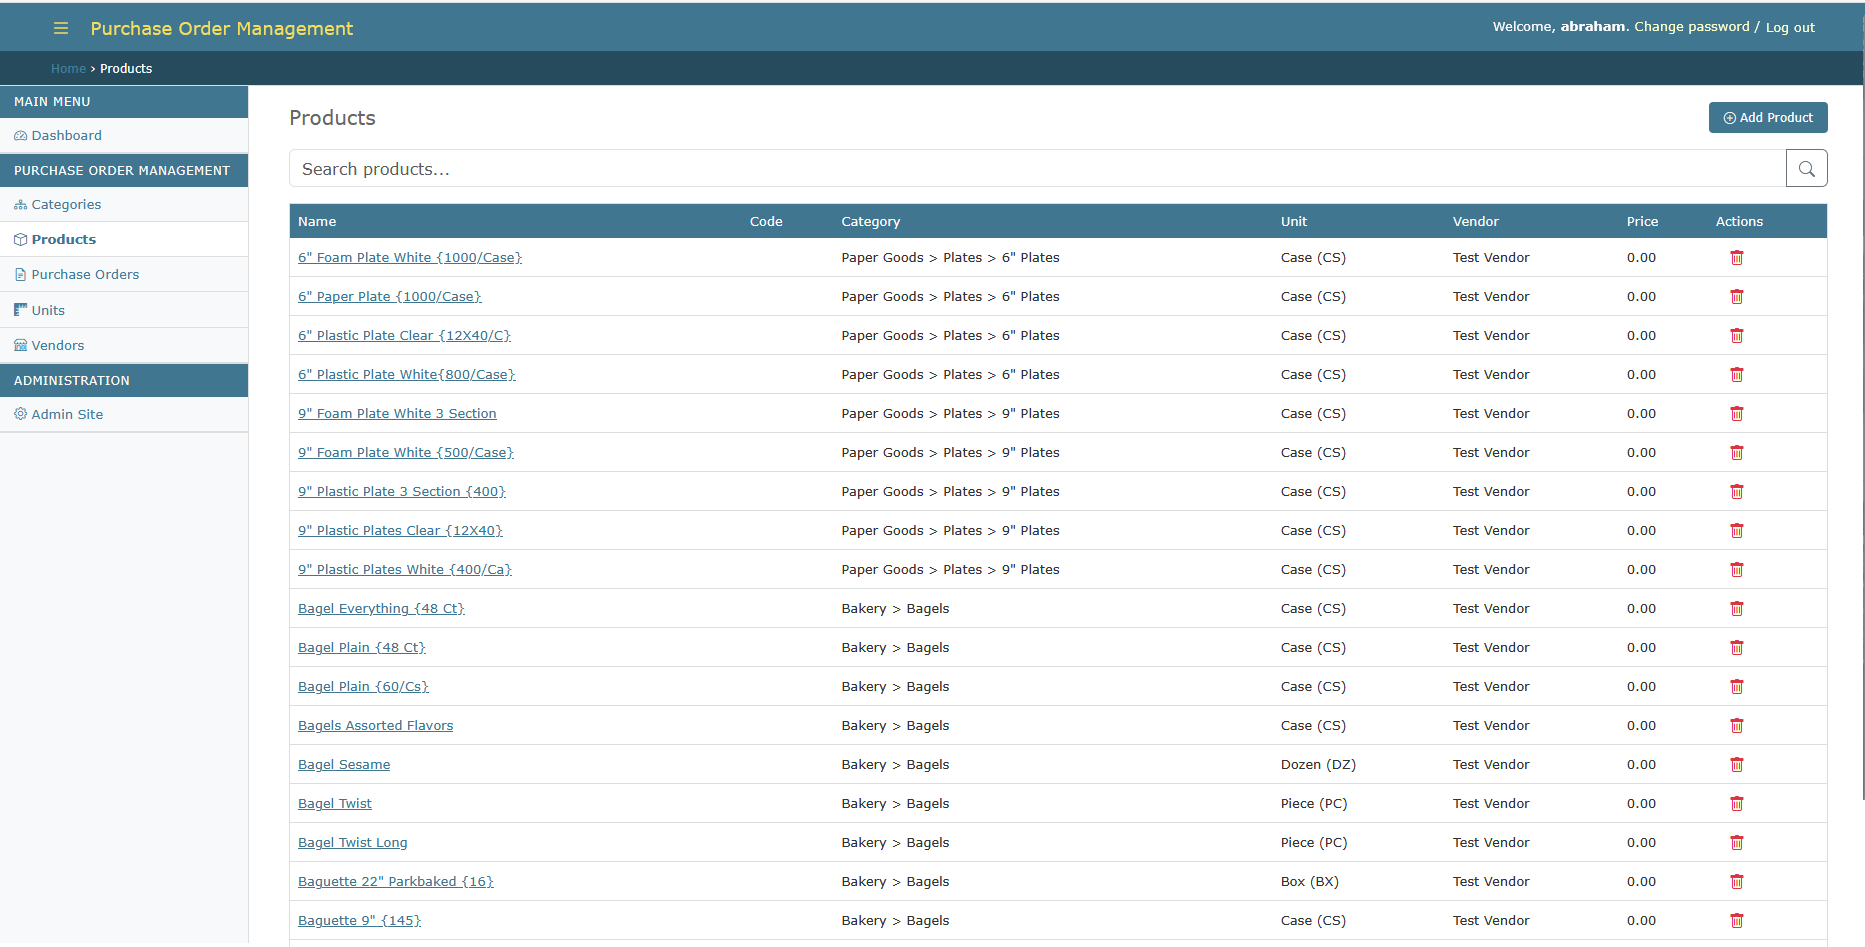Viewport: 1865px width, 947px height.
Task: Click the search magnifier icon button
Action: click(1806, 169)
